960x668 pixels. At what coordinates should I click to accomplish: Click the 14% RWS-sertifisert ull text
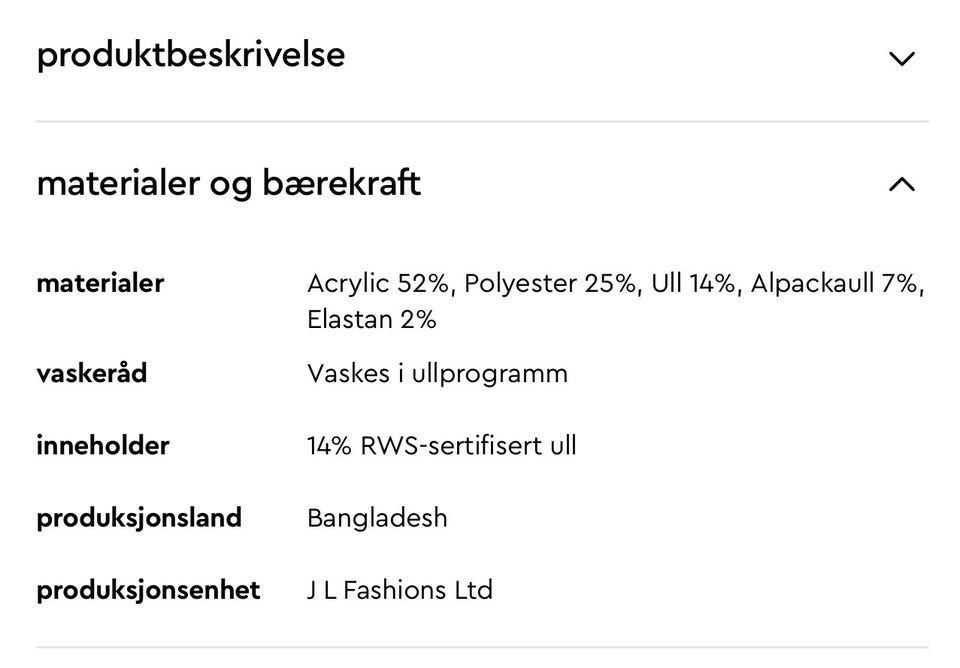pyautogui.click(x=442, y=446)
